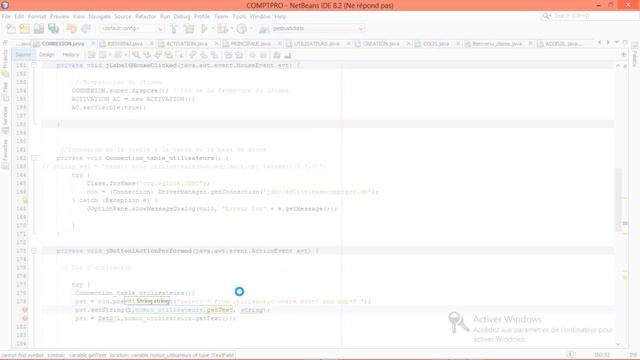Screen dimensions: 640x360
Task: Open the Debug Project dropdown arrow
Action: click(231, 29)
